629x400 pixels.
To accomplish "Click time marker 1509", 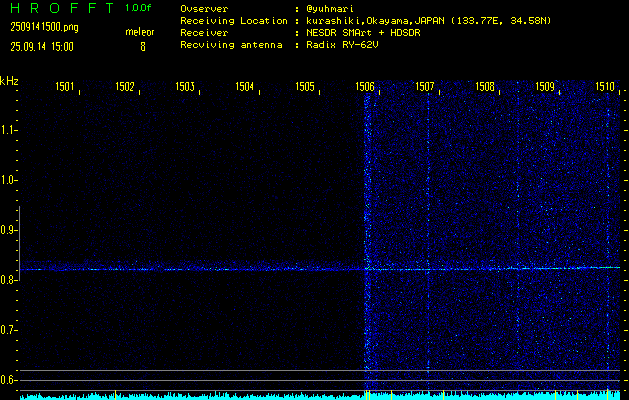I will coord(545,86).
